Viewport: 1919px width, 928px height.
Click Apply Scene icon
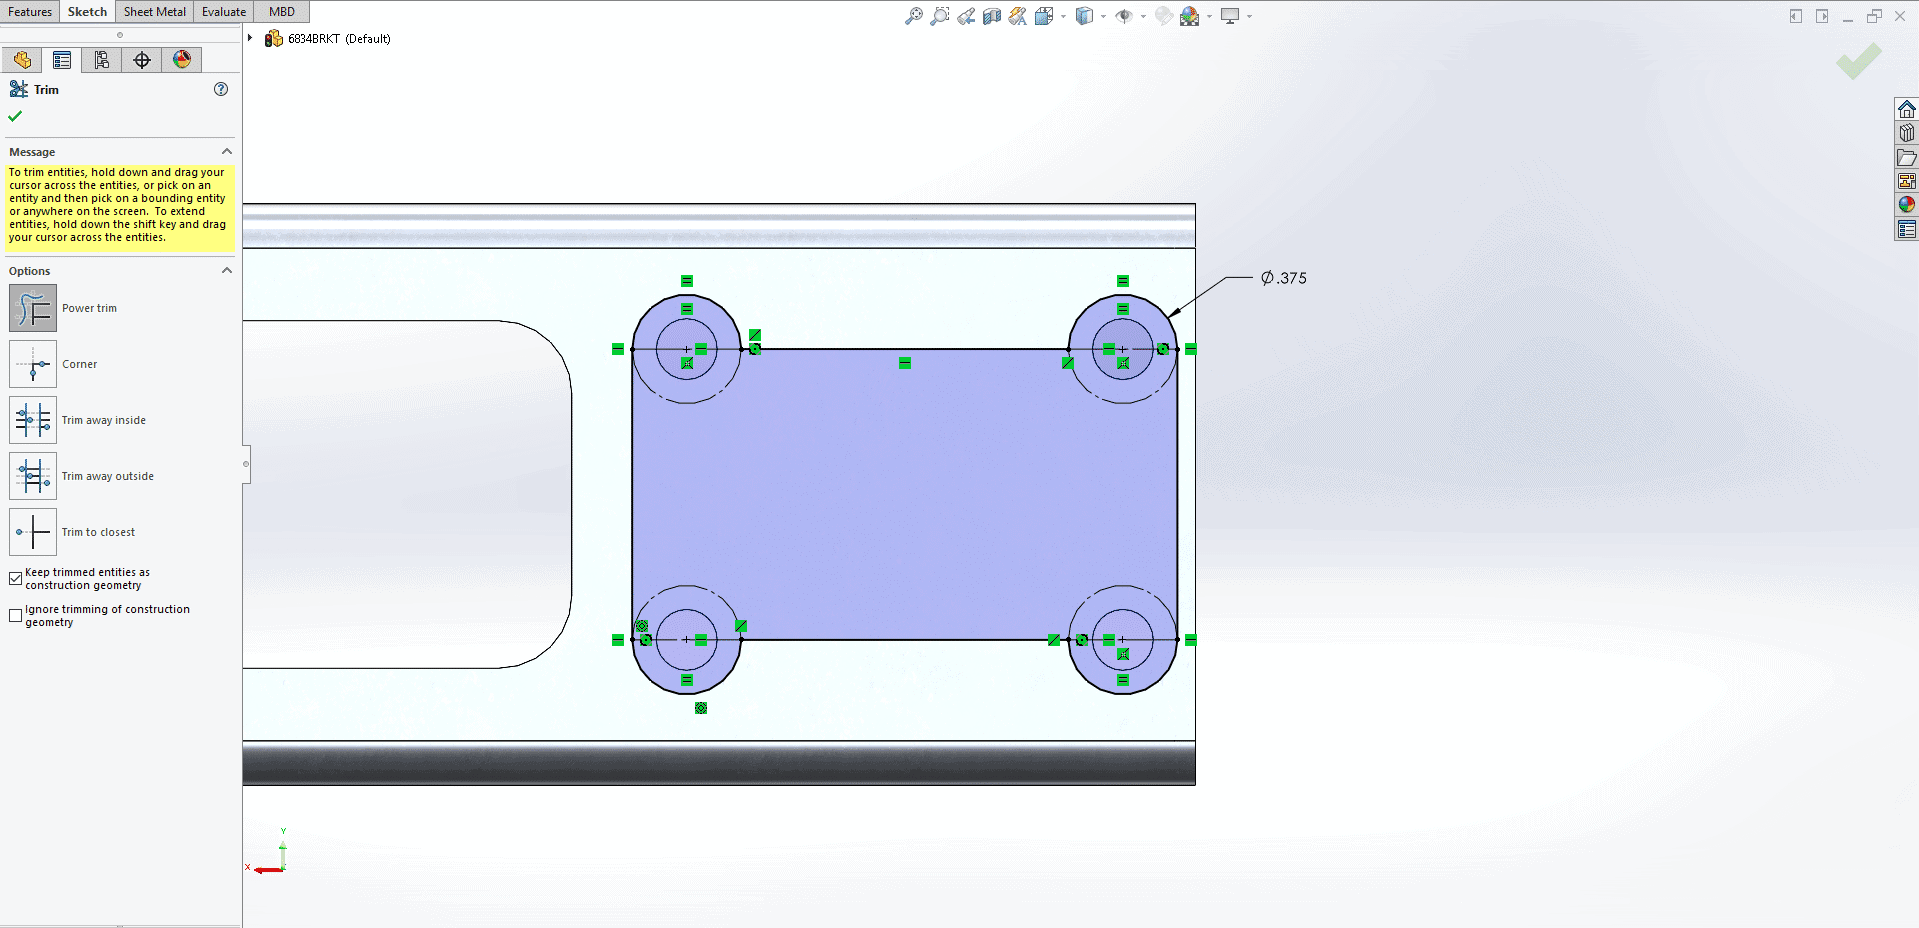(1189, 16)
